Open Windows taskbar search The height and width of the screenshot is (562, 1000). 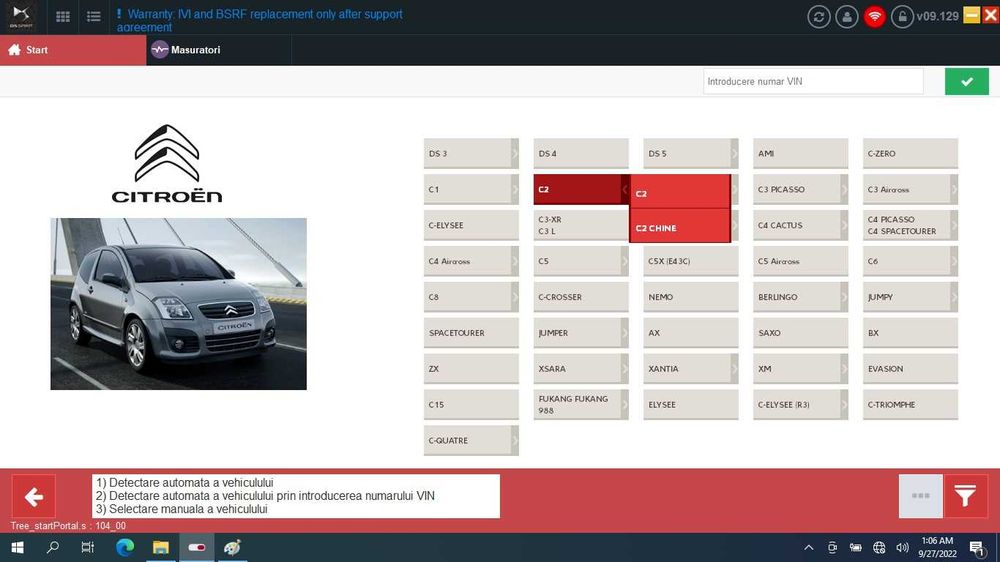click(53, 547)
